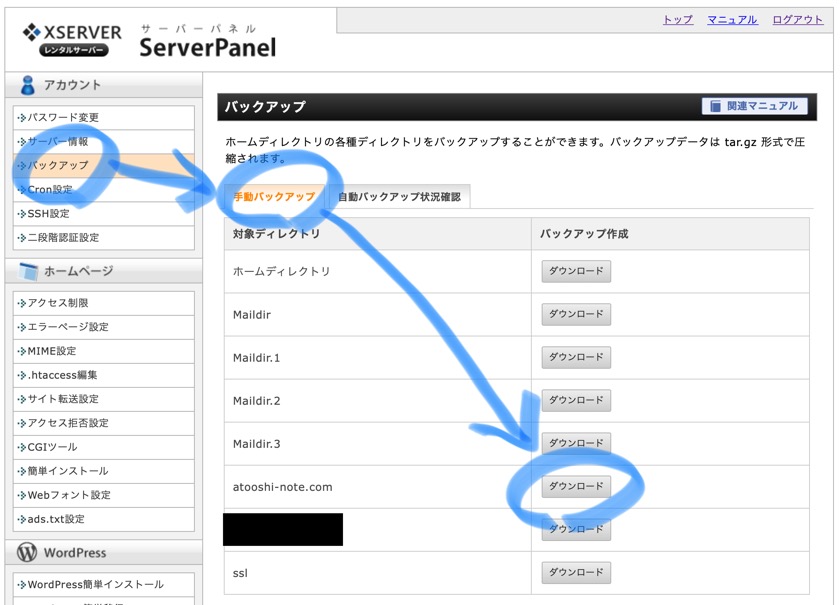This screenshot has width=840, height=605.
Task: Open the 関連マニュアル manual button
Action: 755,106
